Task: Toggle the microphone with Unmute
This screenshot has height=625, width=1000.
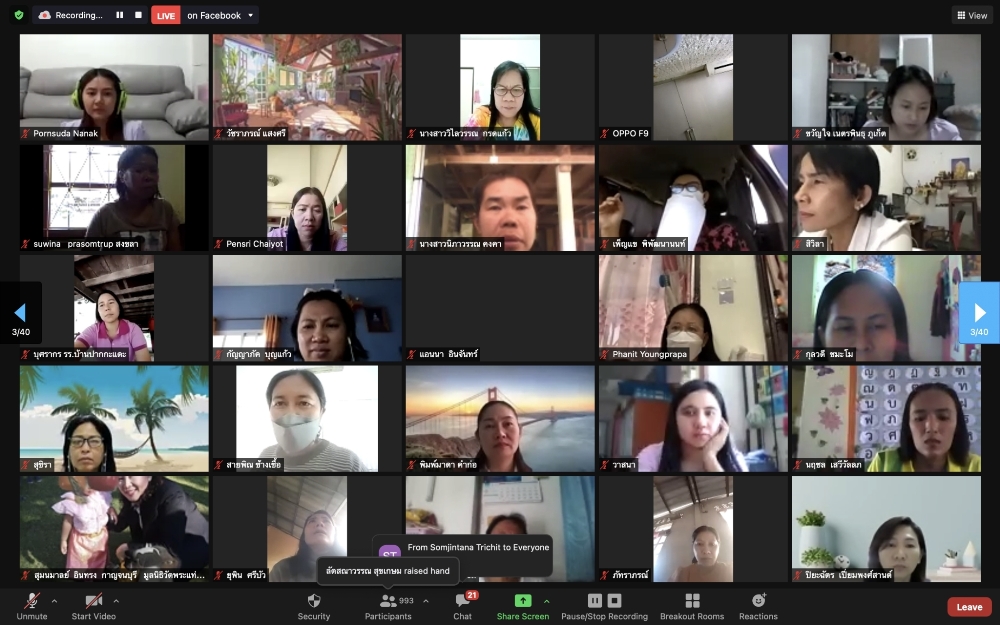Action: click(x=32, y=606)
